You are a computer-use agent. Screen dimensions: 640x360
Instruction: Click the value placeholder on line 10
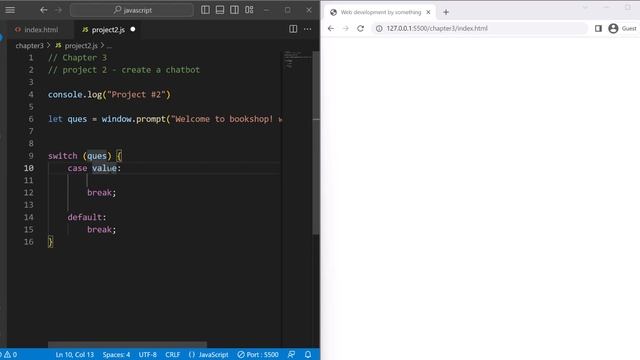pyautogui.click(x=104, y=168)
